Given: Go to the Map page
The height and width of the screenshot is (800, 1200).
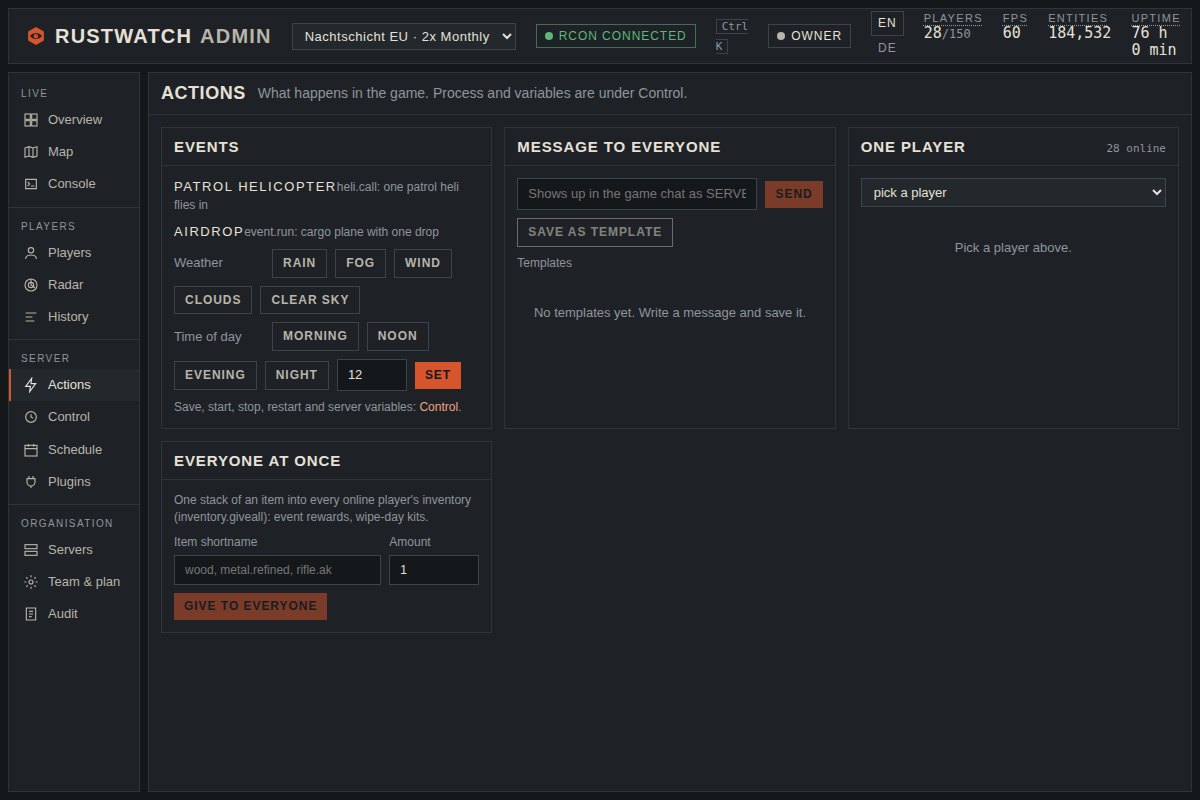Looking at the screenshot, I should (60, 152).
